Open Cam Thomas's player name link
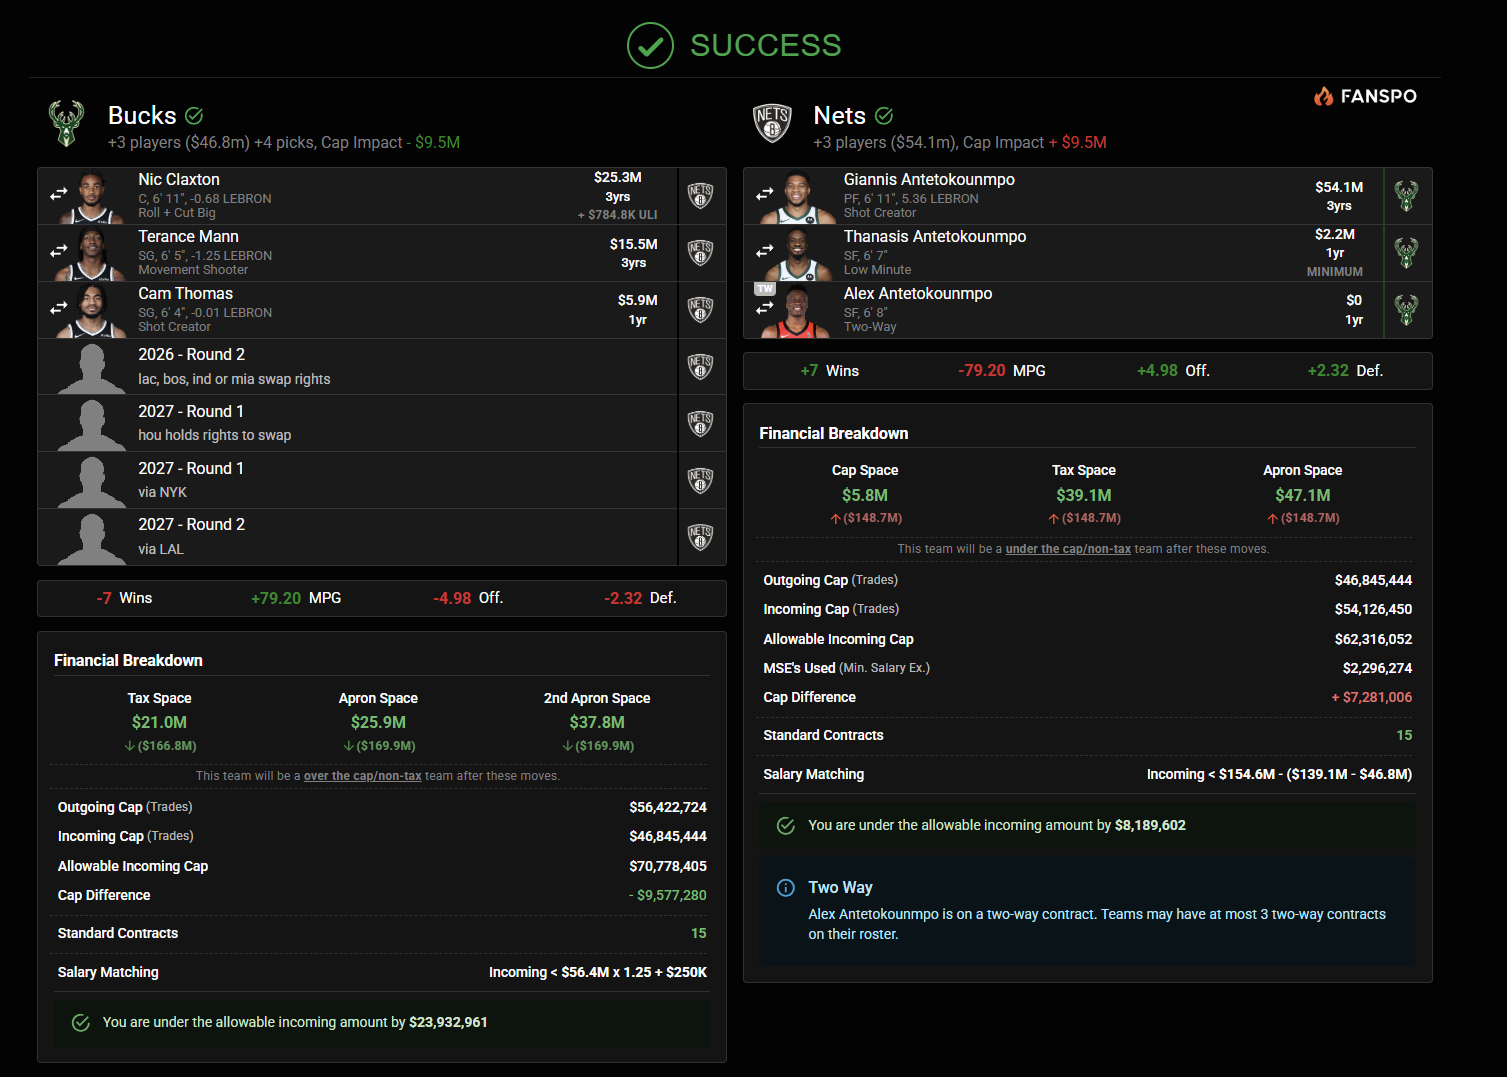Image resolution: width=1507 pixels, height=1077 pixels. point(186,294)
